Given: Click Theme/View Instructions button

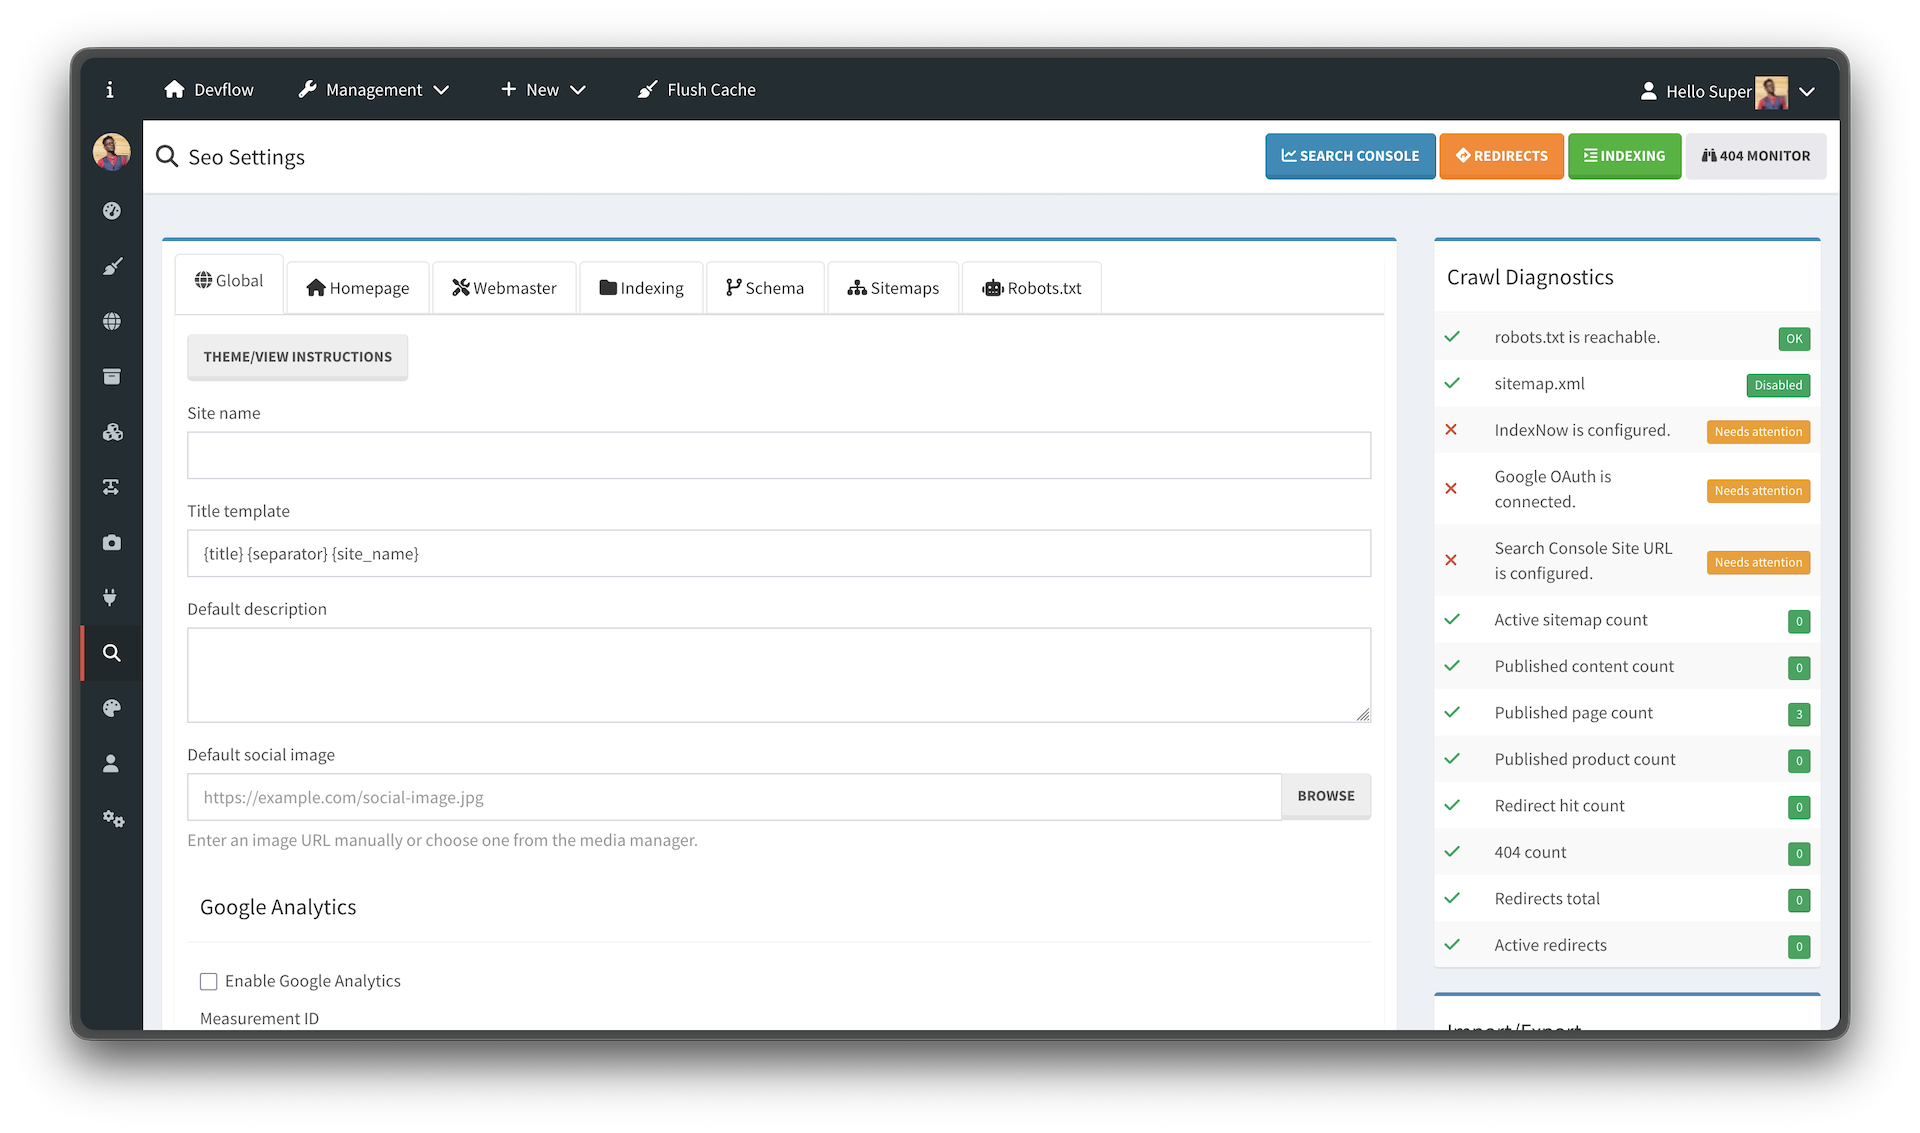Looking at the screenshot, I should tap(297, 357).
